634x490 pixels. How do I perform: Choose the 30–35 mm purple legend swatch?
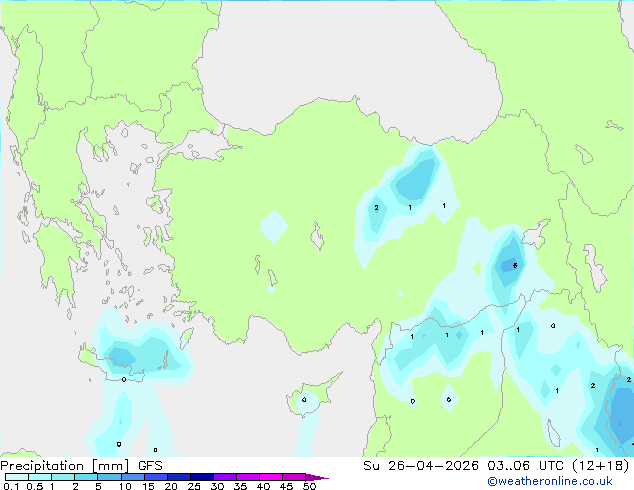tap(224, 477)
